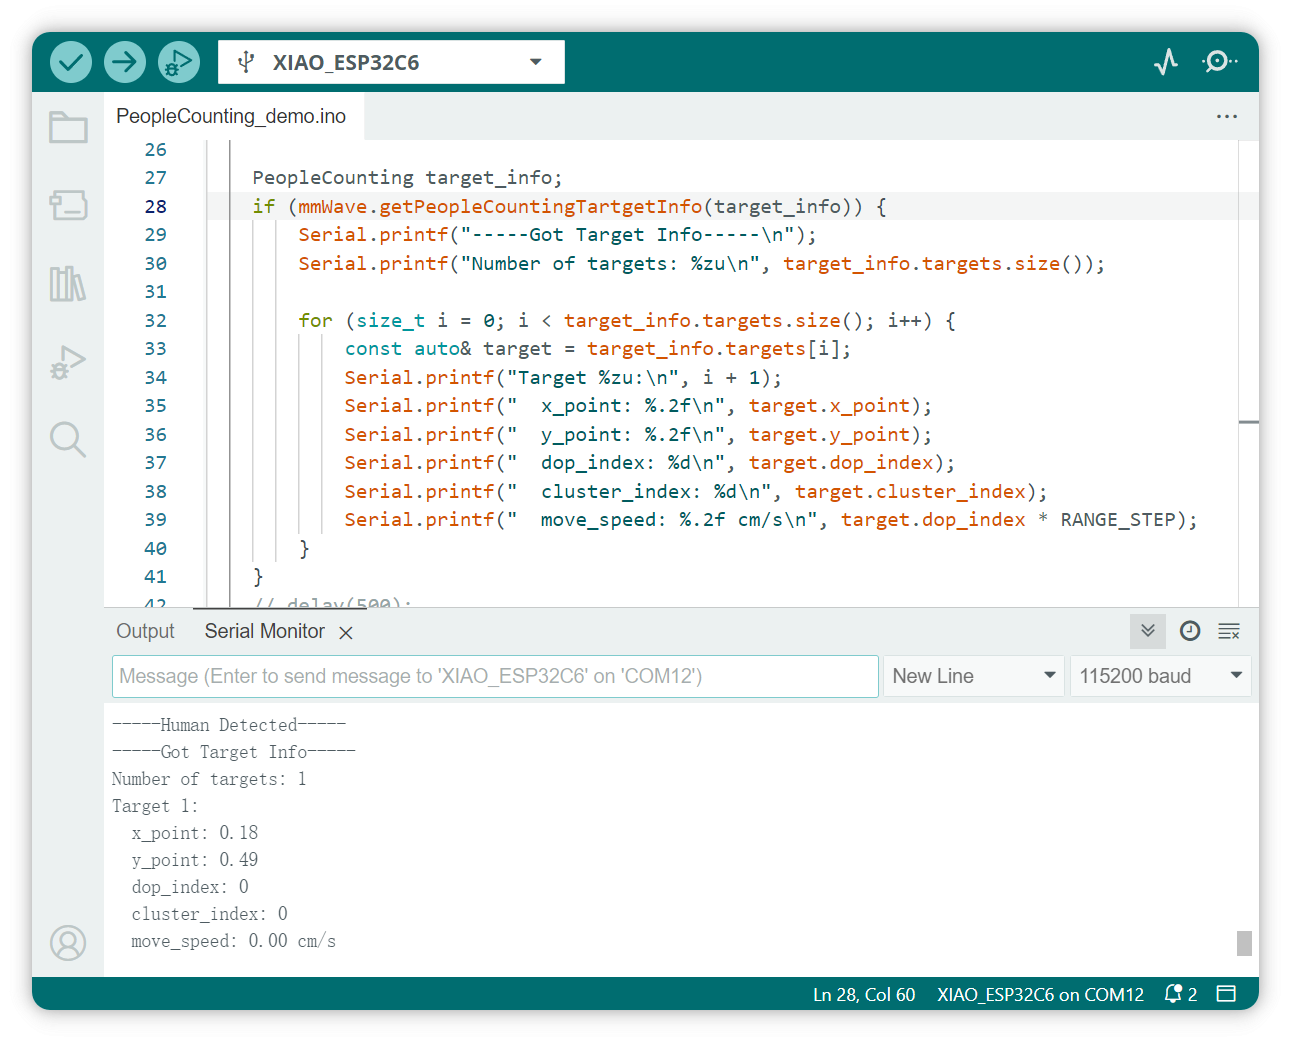Viewport: 1291px width, 1042px height.
Task: Start debugging with the debug play button
Action: coord(179,62)
